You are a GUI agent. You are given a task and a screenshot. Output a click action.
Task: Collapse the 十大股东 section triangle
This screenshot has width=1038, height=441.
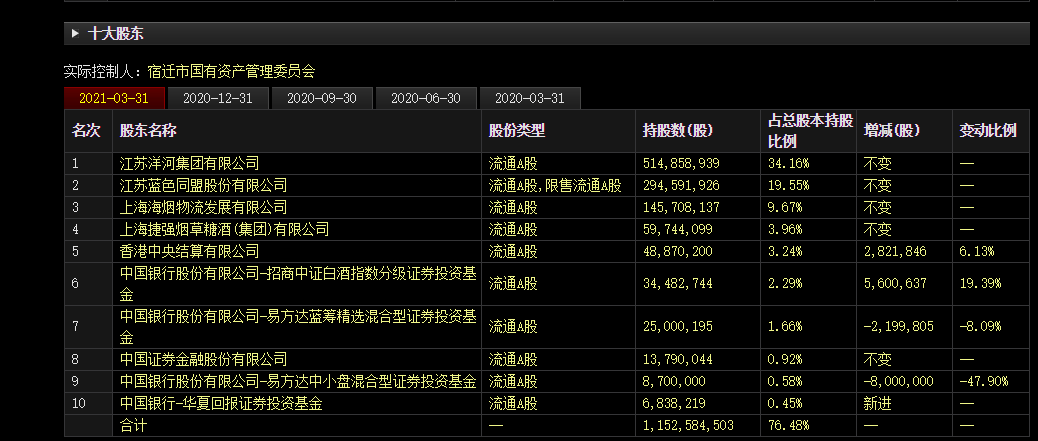click(74, 33)
